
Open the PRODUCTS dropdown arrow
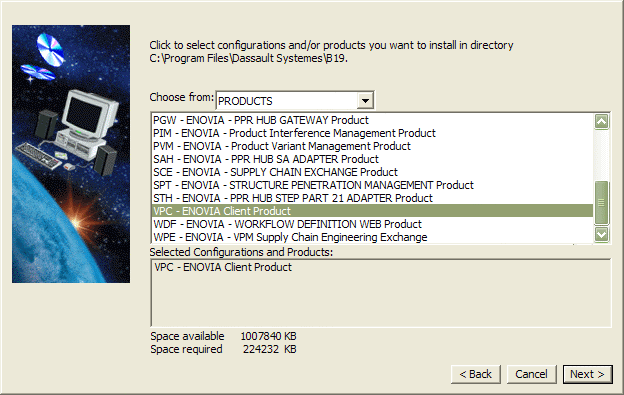tap(365, 101)
